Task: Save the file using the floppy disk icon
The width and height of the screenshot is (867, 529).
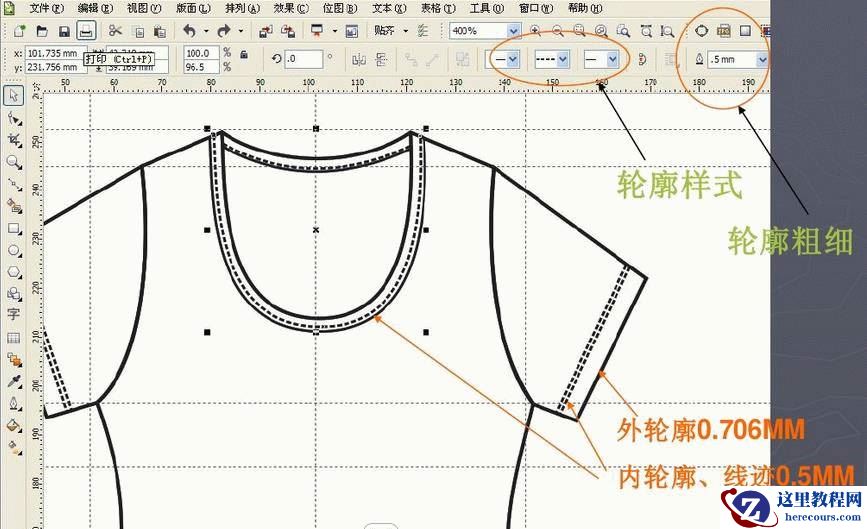Action: coord(64,31)
